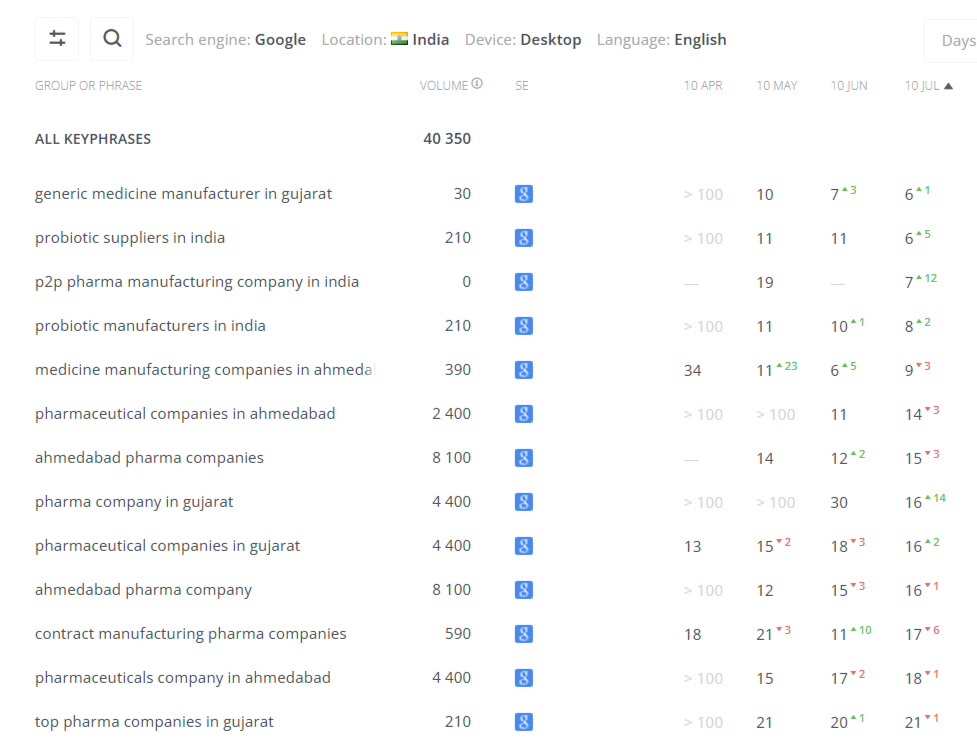Open keyphrase p2p pharma manufacturing company in india

coord(197,282)
